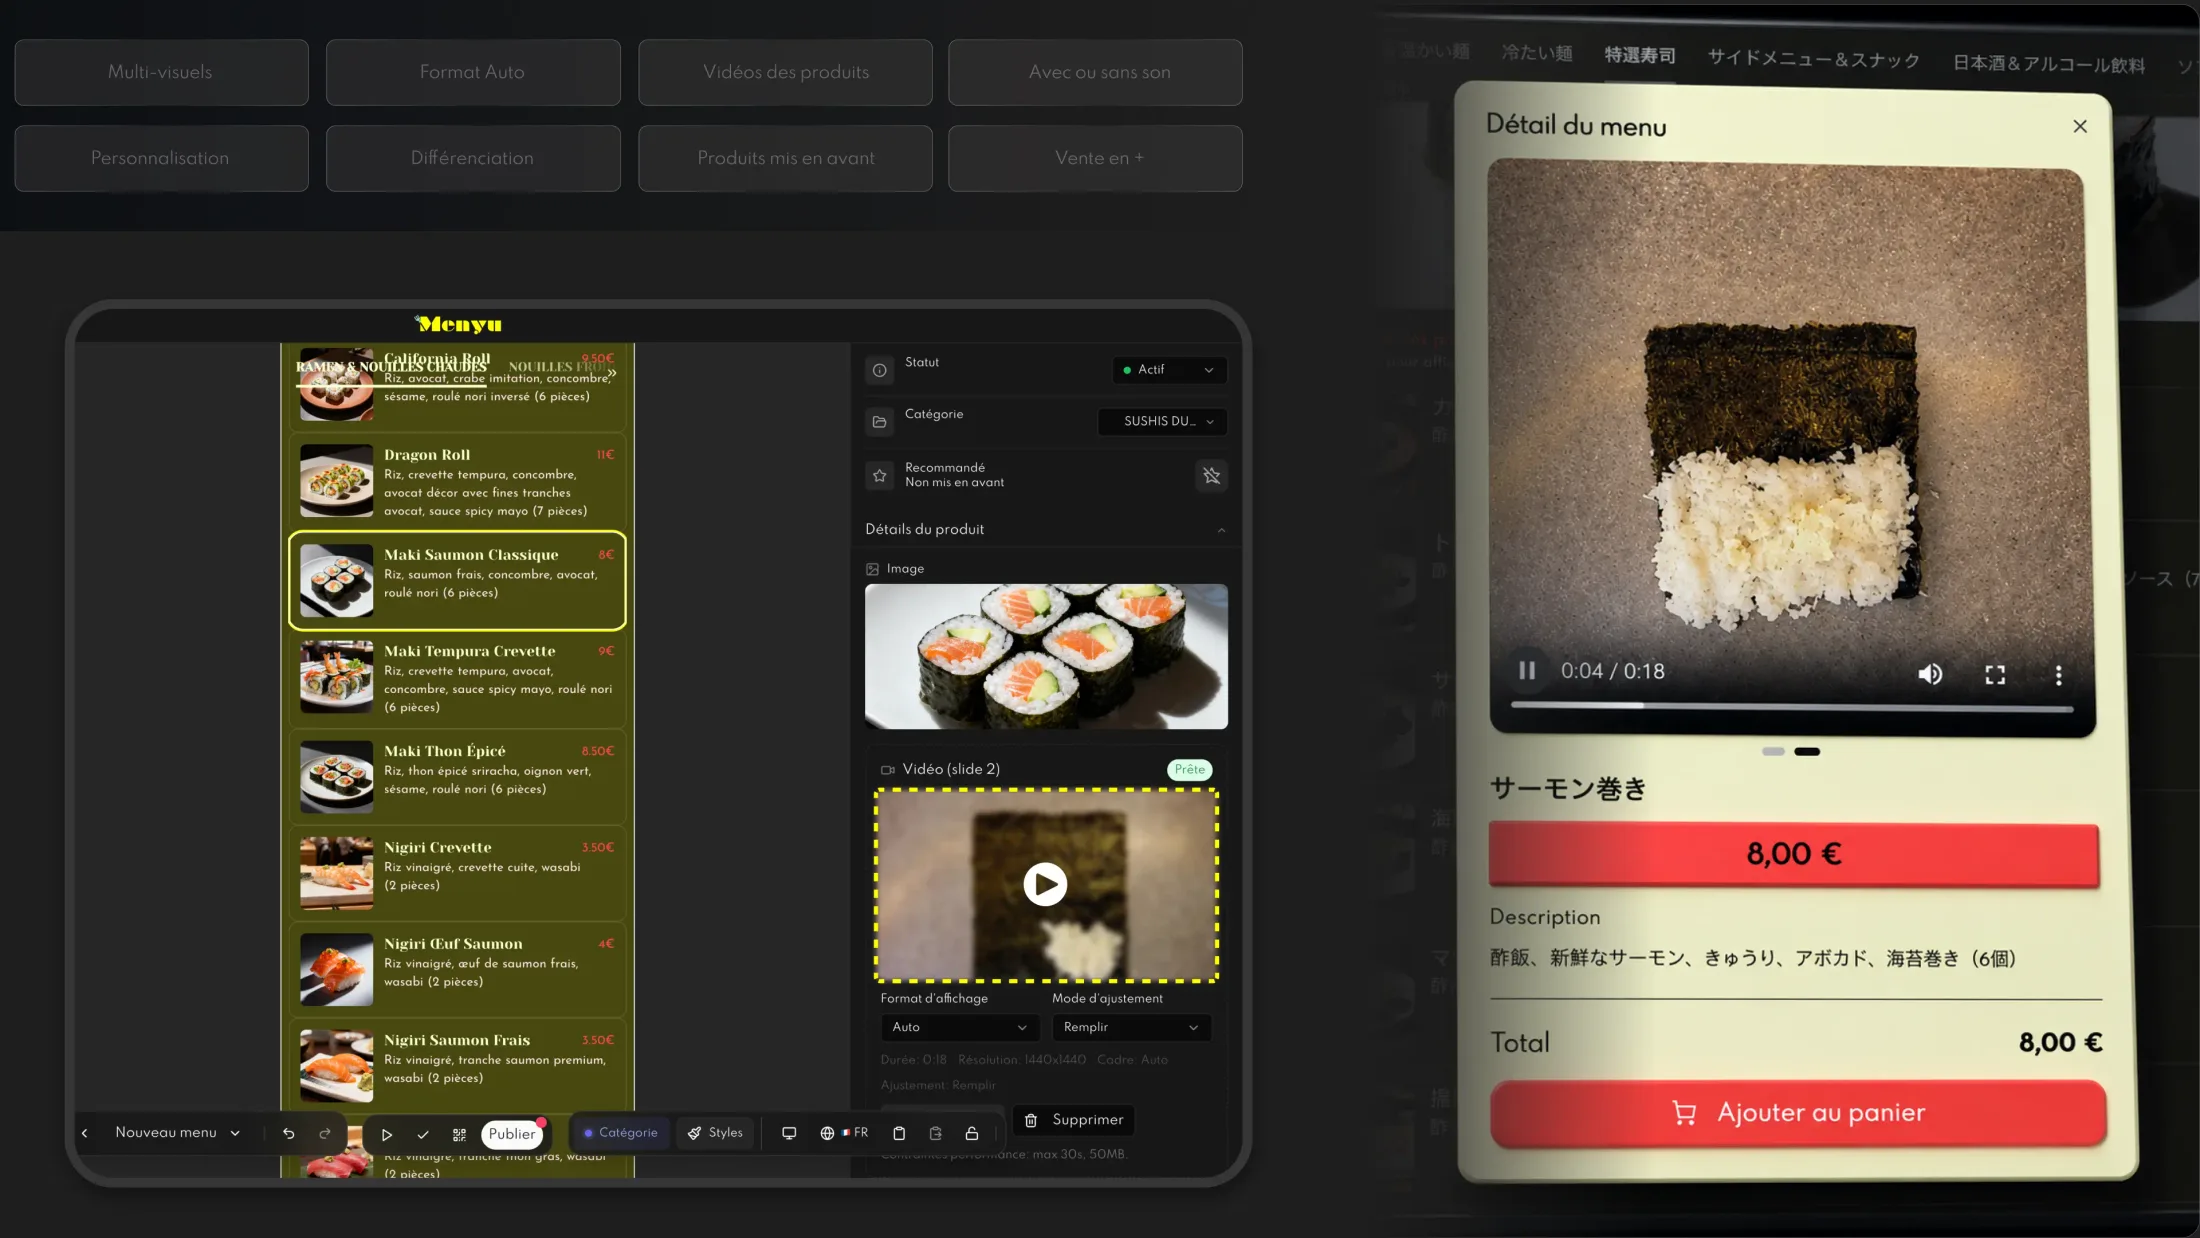The image size is (2200, 1238).
Task: Undo the last change in toolbar
Action: (x=289, y=1133)
